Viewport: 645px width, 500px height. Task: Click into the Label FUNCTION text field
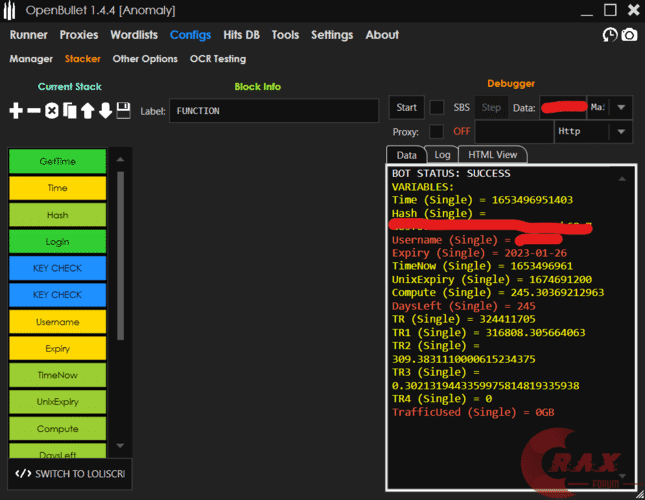click(x=273, y=111)
